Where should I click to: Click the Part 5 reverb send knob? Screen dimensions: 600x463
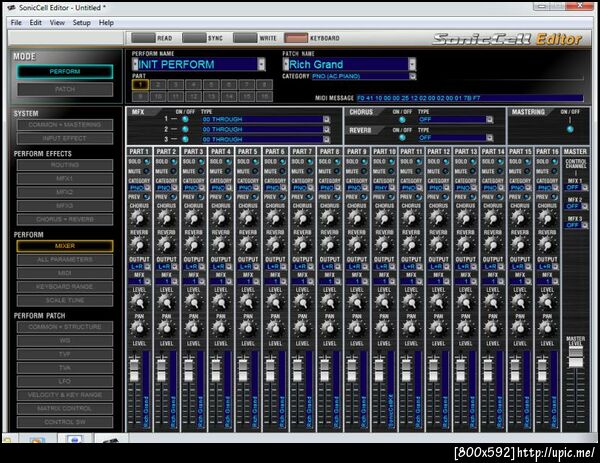click(248, 244)
